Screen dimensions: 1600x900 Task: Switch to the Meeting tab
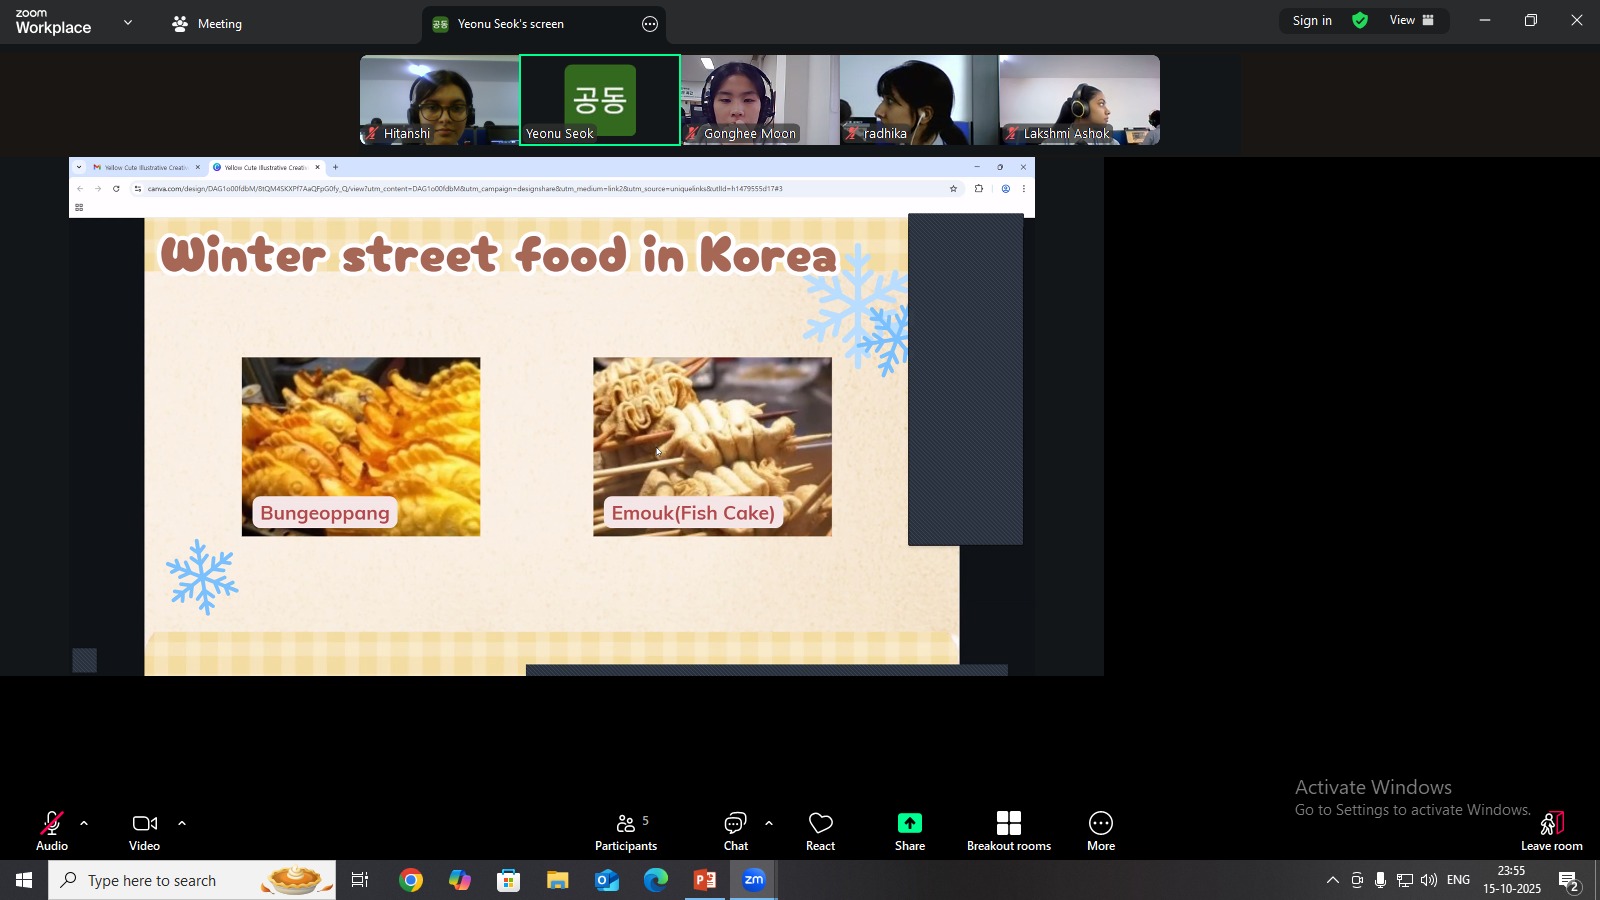[208, 24]
